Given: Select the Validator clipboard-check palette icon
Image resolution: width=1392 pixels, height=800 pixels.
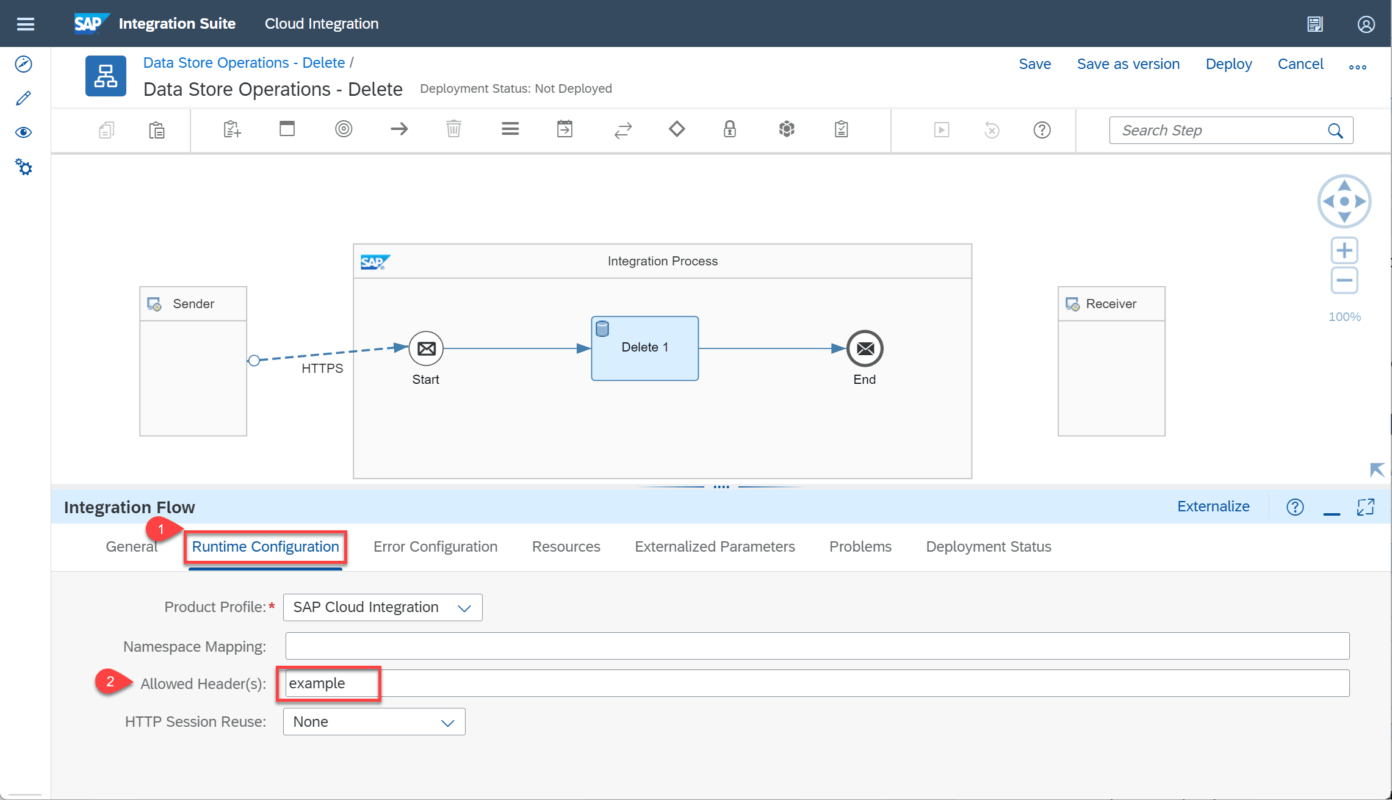Looking at the screenshot, I should click(841, 129).
